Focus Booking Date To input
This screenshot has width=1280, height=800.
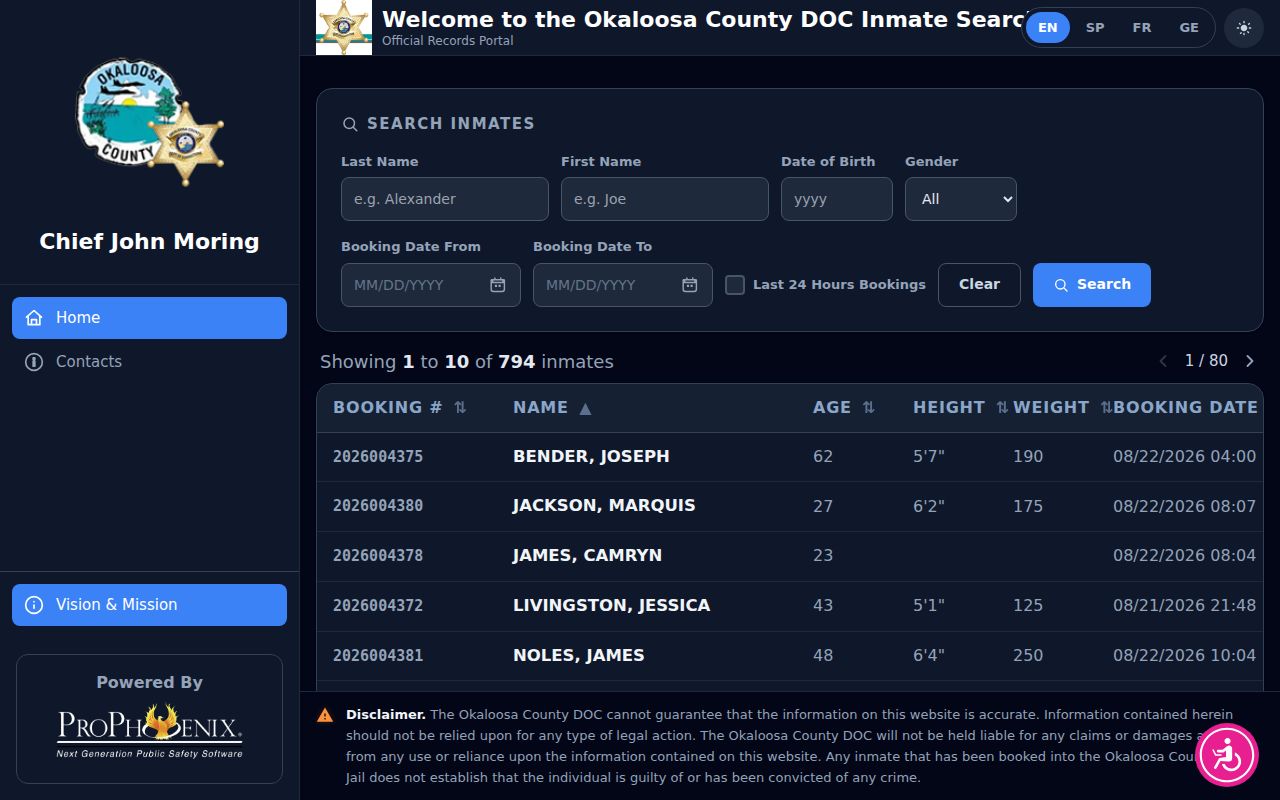623,285
